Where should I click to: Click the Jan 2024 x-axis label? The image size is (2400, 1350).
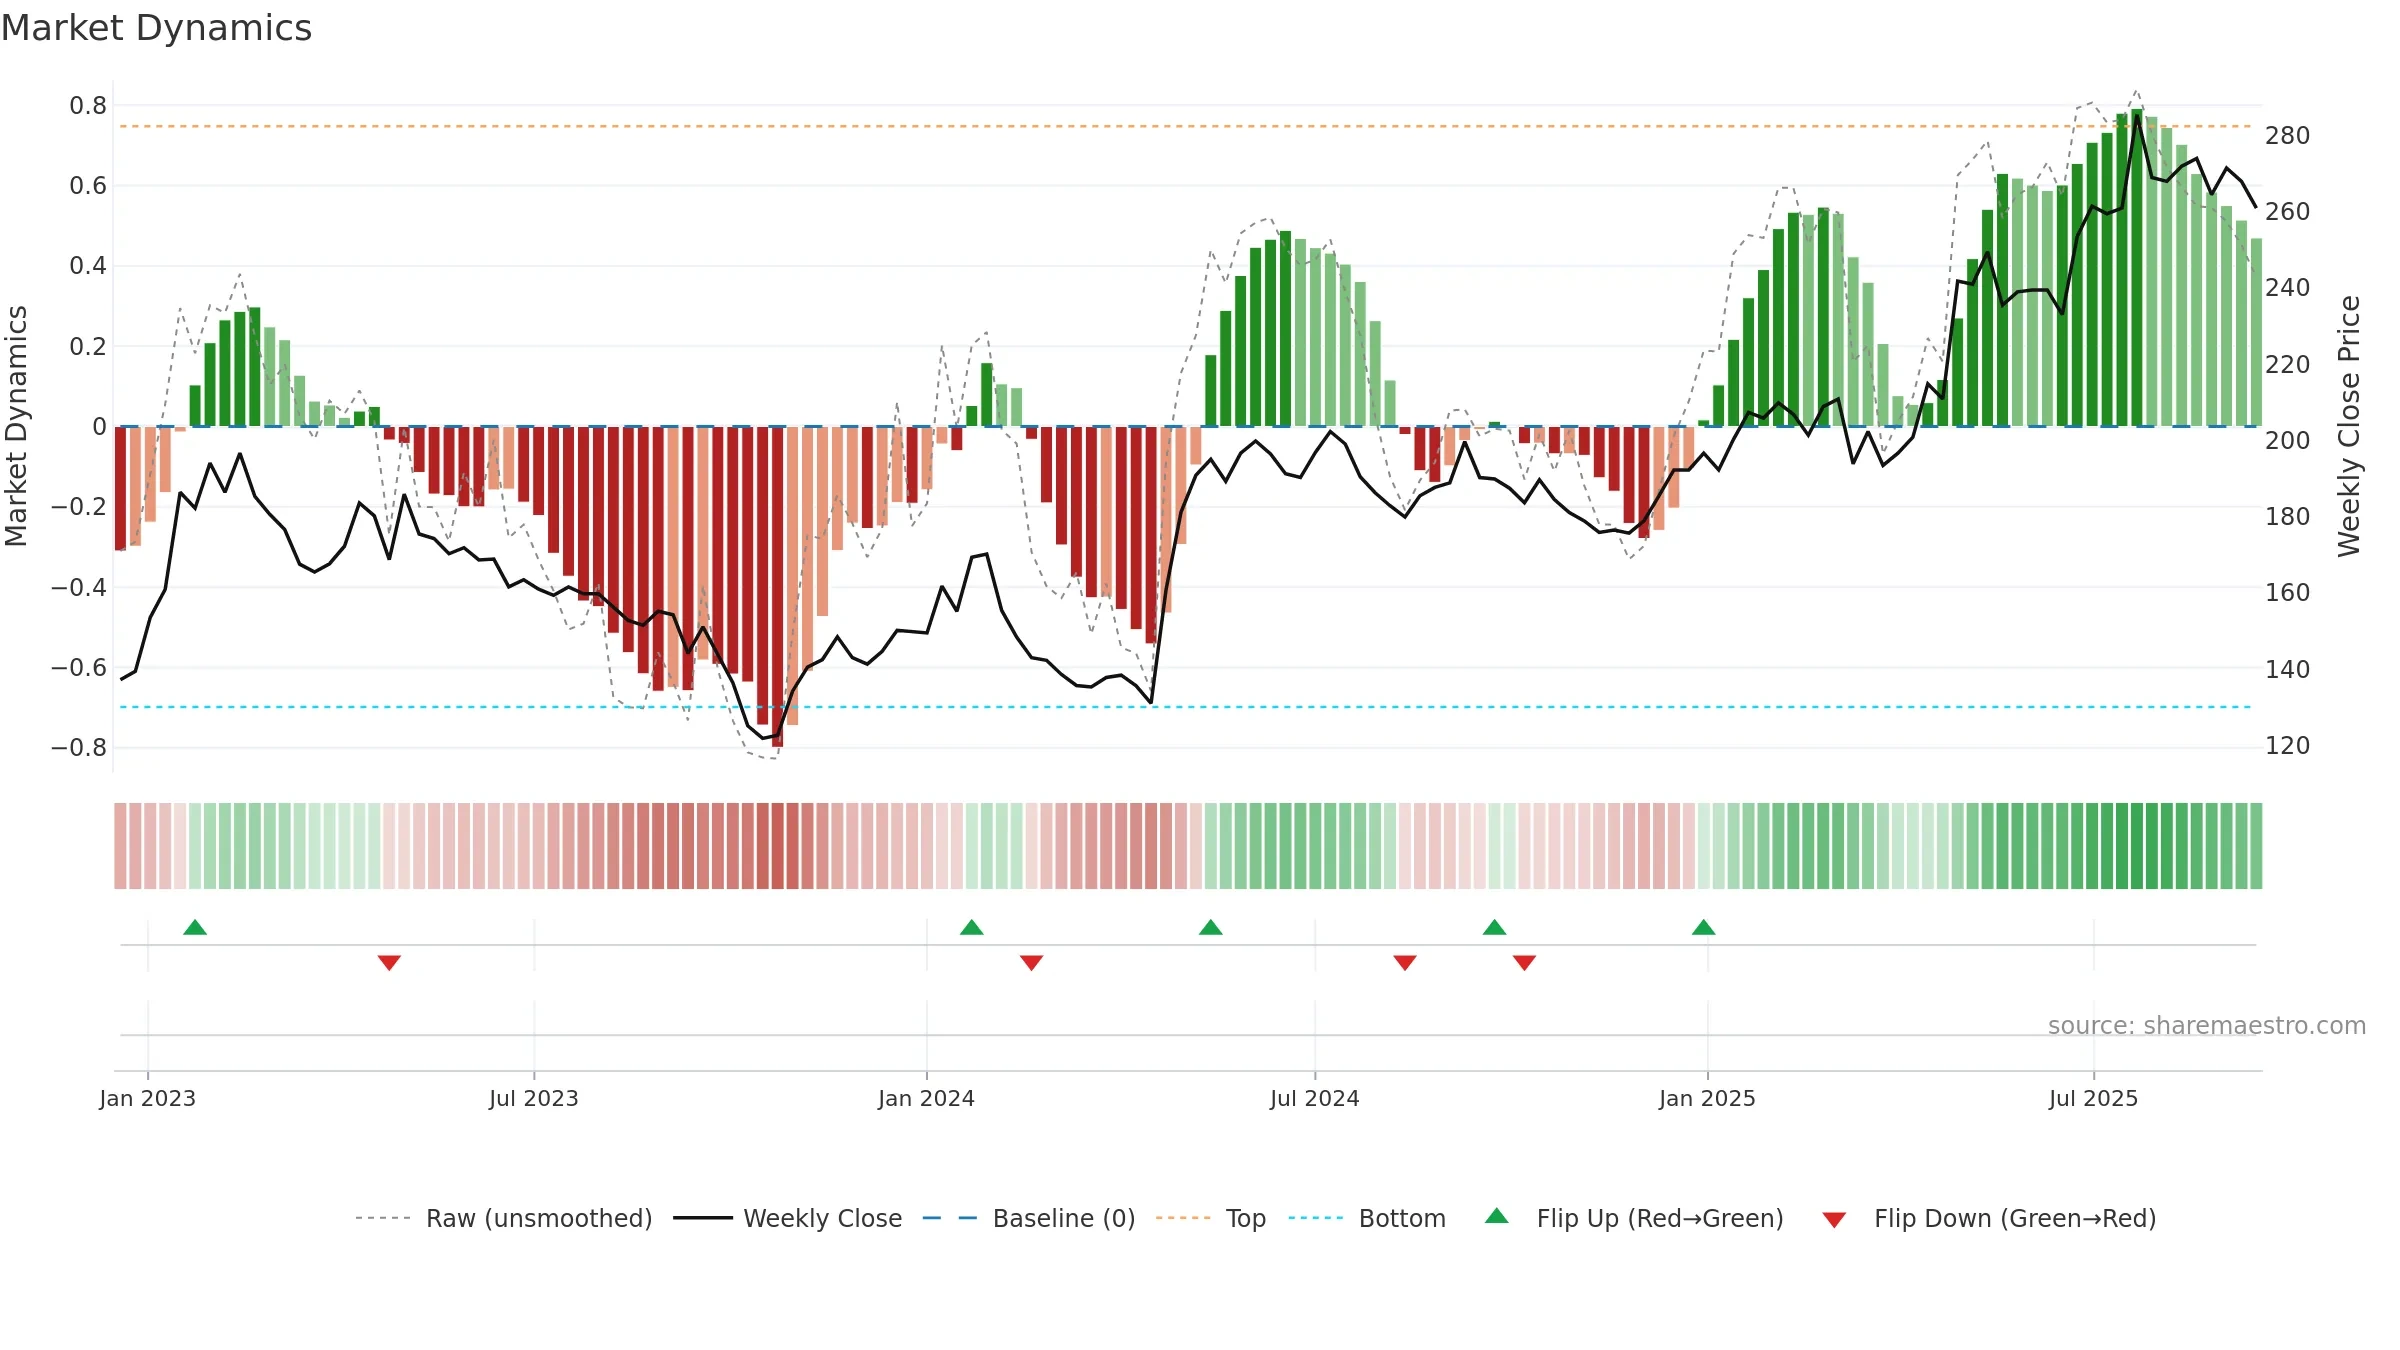(927, 1098)
